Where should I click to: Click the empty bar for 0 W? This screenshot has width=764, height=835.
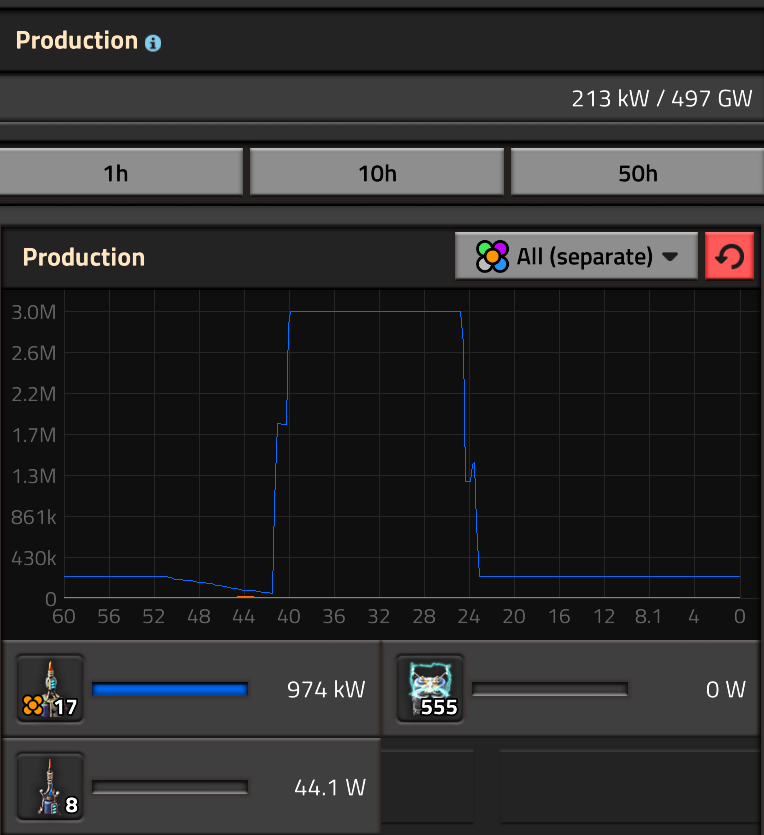point(550,689)
